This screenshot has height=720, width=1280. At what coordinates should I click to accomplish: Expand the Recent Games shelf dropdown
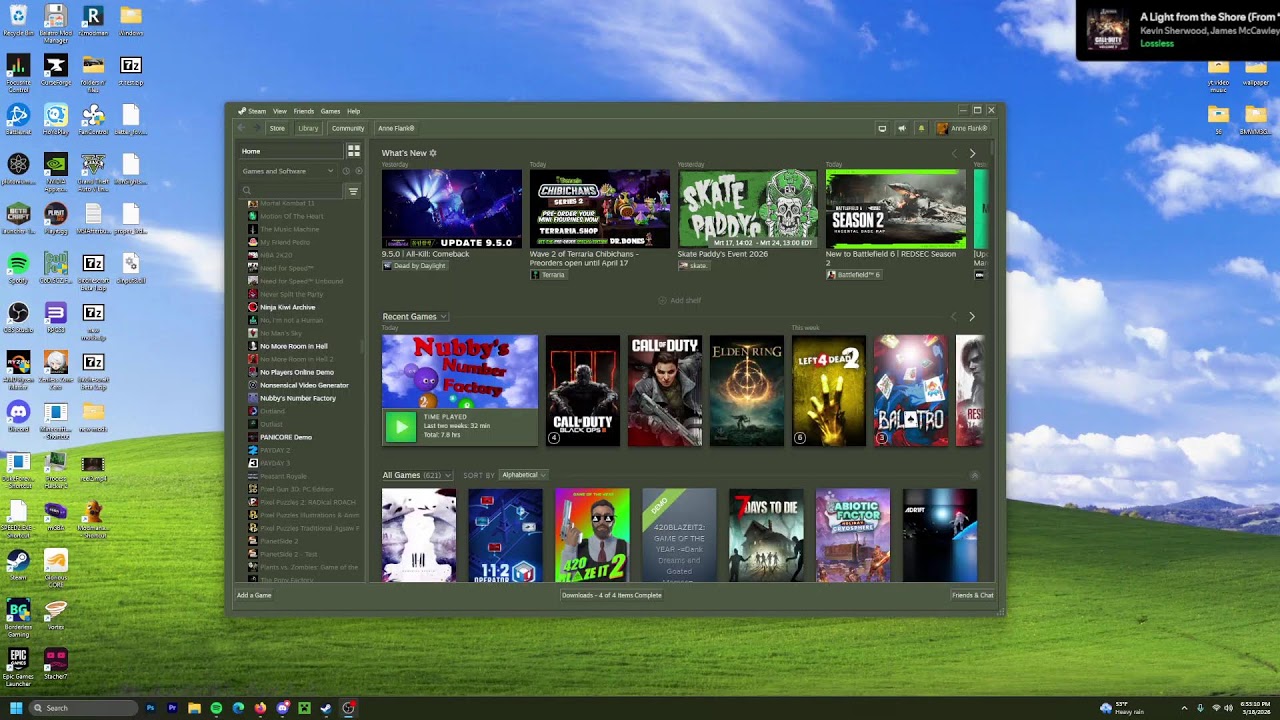[x=415, y=317]
